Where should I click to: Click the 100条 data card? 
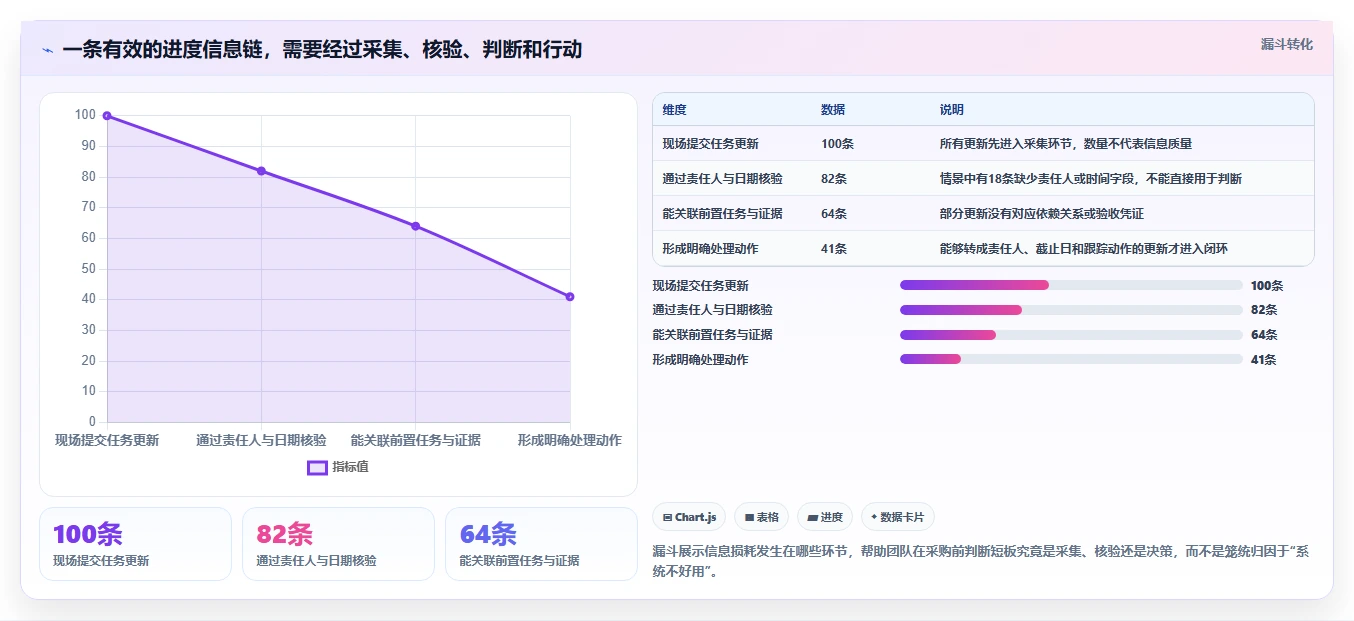(x=135, y=544)
